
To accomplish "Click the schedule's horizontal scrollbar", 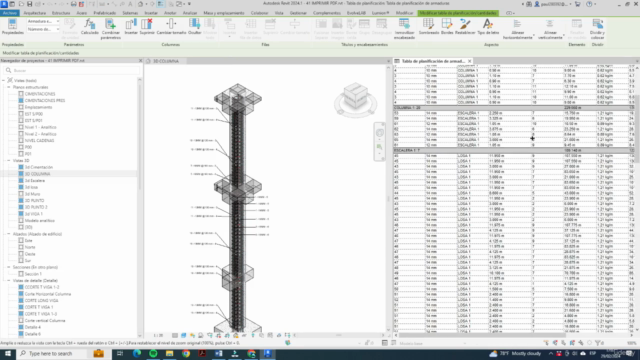I will [482, 336].
